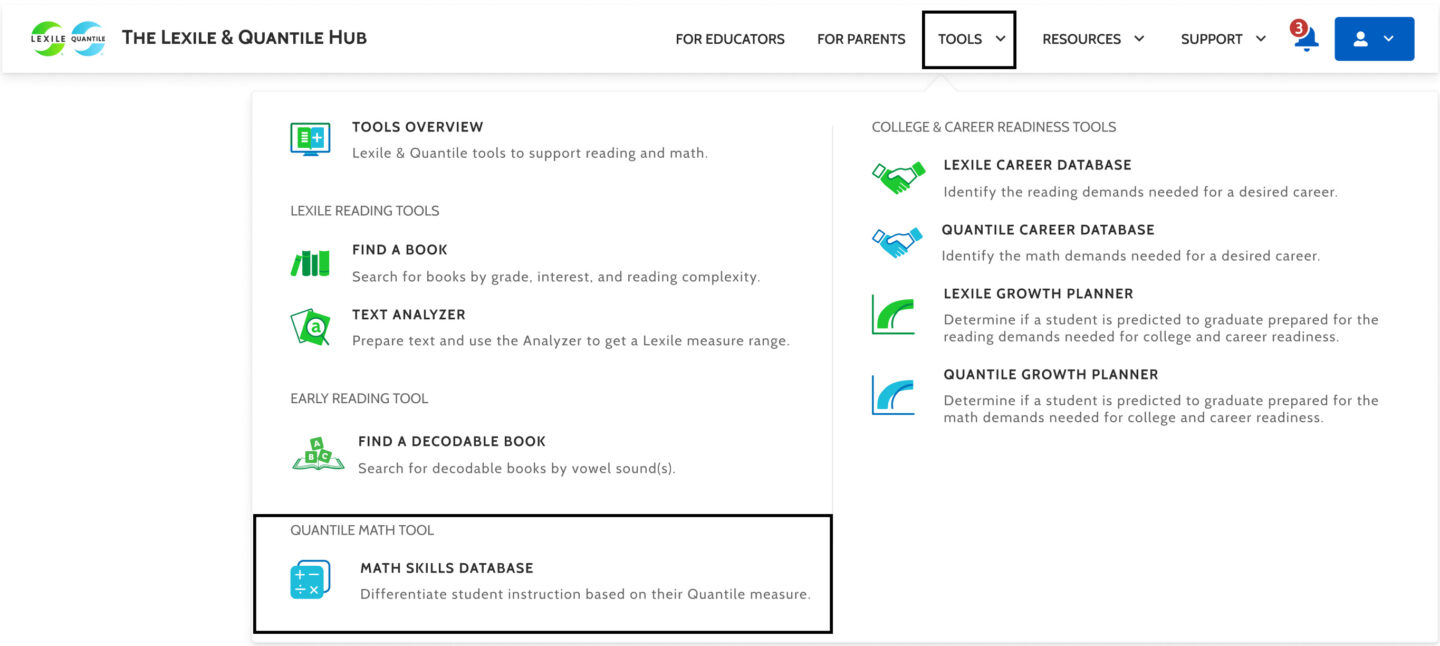Open notifications via the bell icon
Screen dimensions: 1440x646
click(x=1305, y=40)
